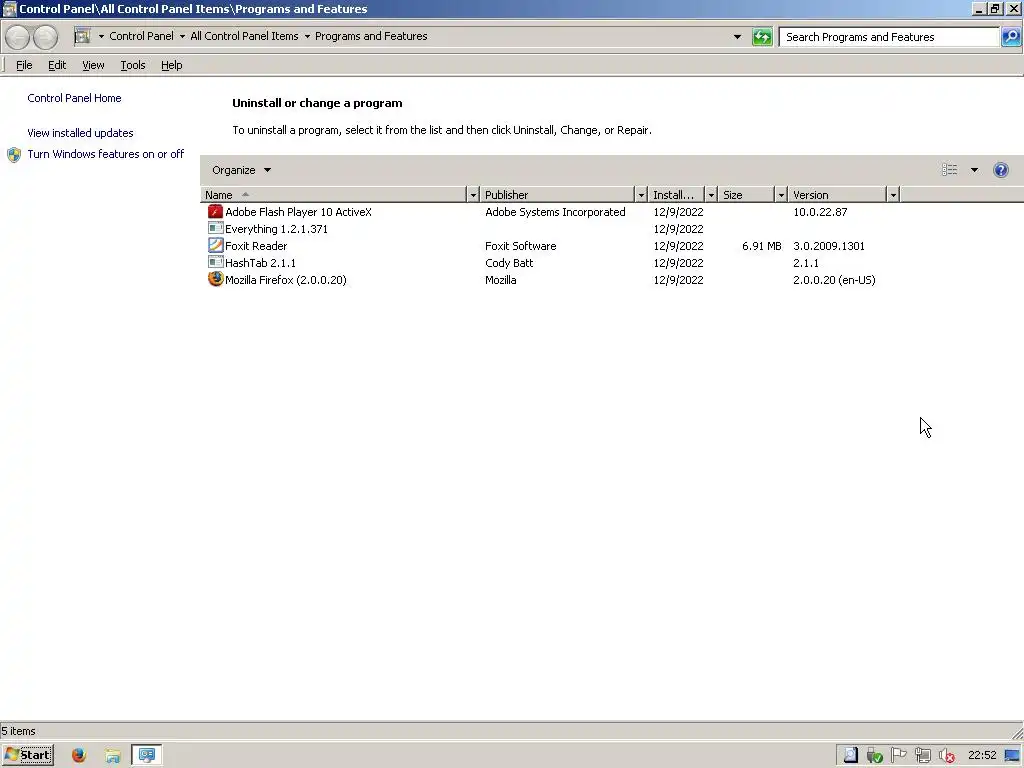1024x768 pixels.
Task: Select Mozilla Firefox (2.0.0.20) entry
Action: point(285,280)
